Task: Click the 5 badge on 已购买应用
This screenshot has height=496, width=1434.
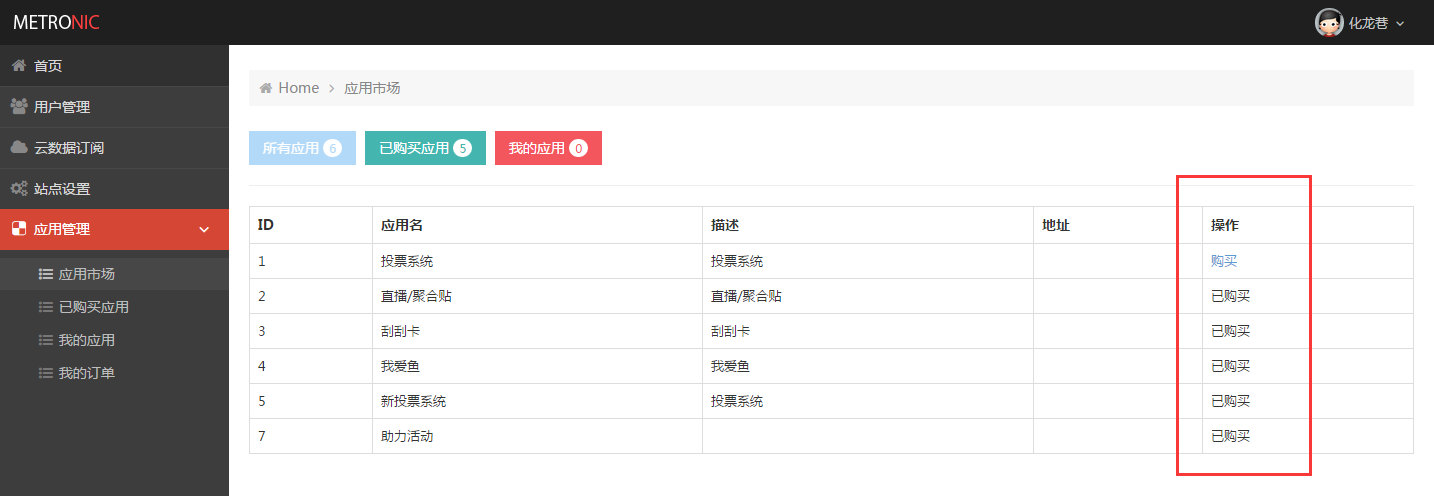Action: [x=462, y=148]
